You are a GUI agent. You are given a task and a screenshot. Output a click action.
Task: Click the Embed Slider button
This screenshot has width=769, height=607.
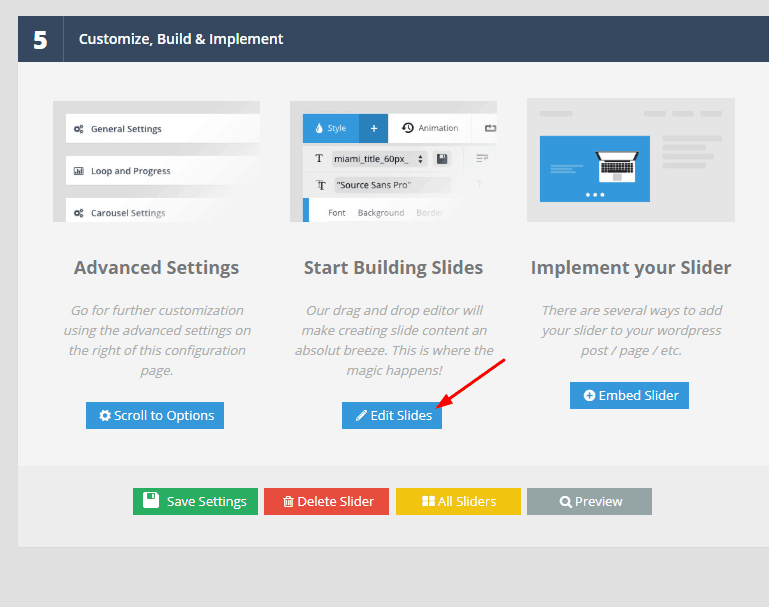(x=629, y=395)
